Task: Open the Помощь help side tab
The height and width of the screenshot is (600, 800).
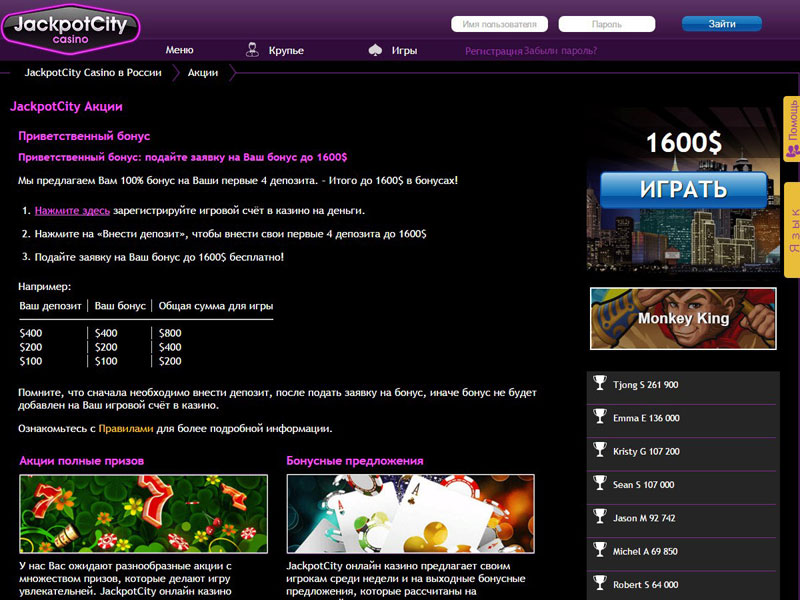Action: pos(792,129)
